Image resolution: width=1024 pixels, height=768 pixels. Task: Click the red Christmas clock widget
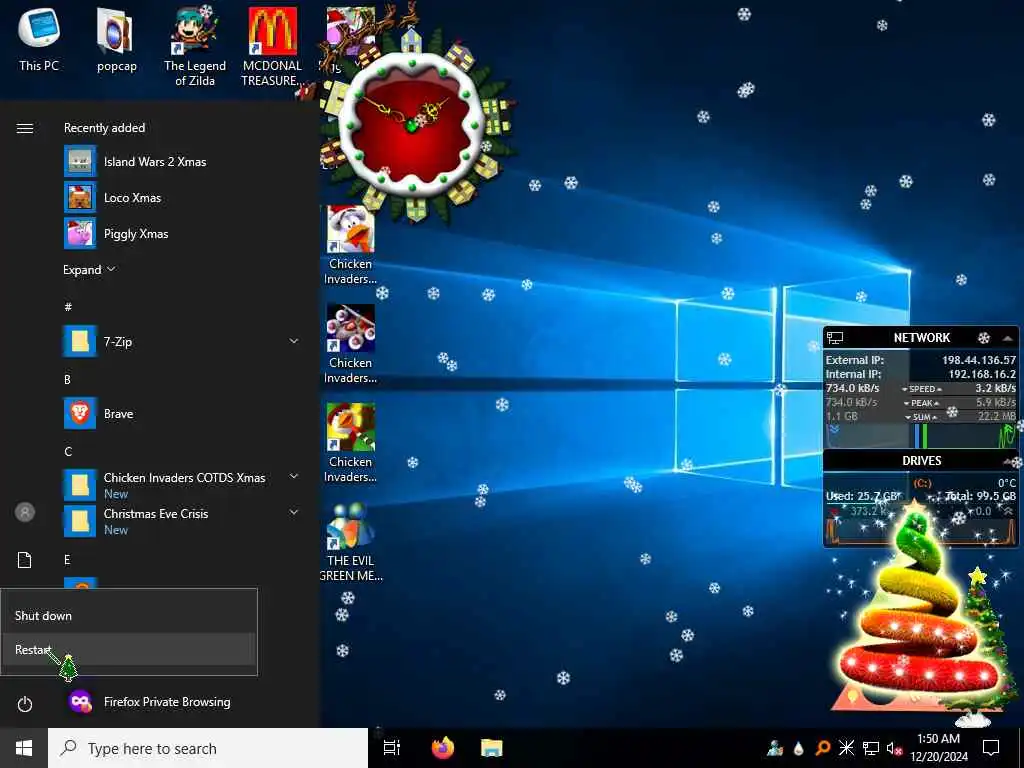pos(411,124)
